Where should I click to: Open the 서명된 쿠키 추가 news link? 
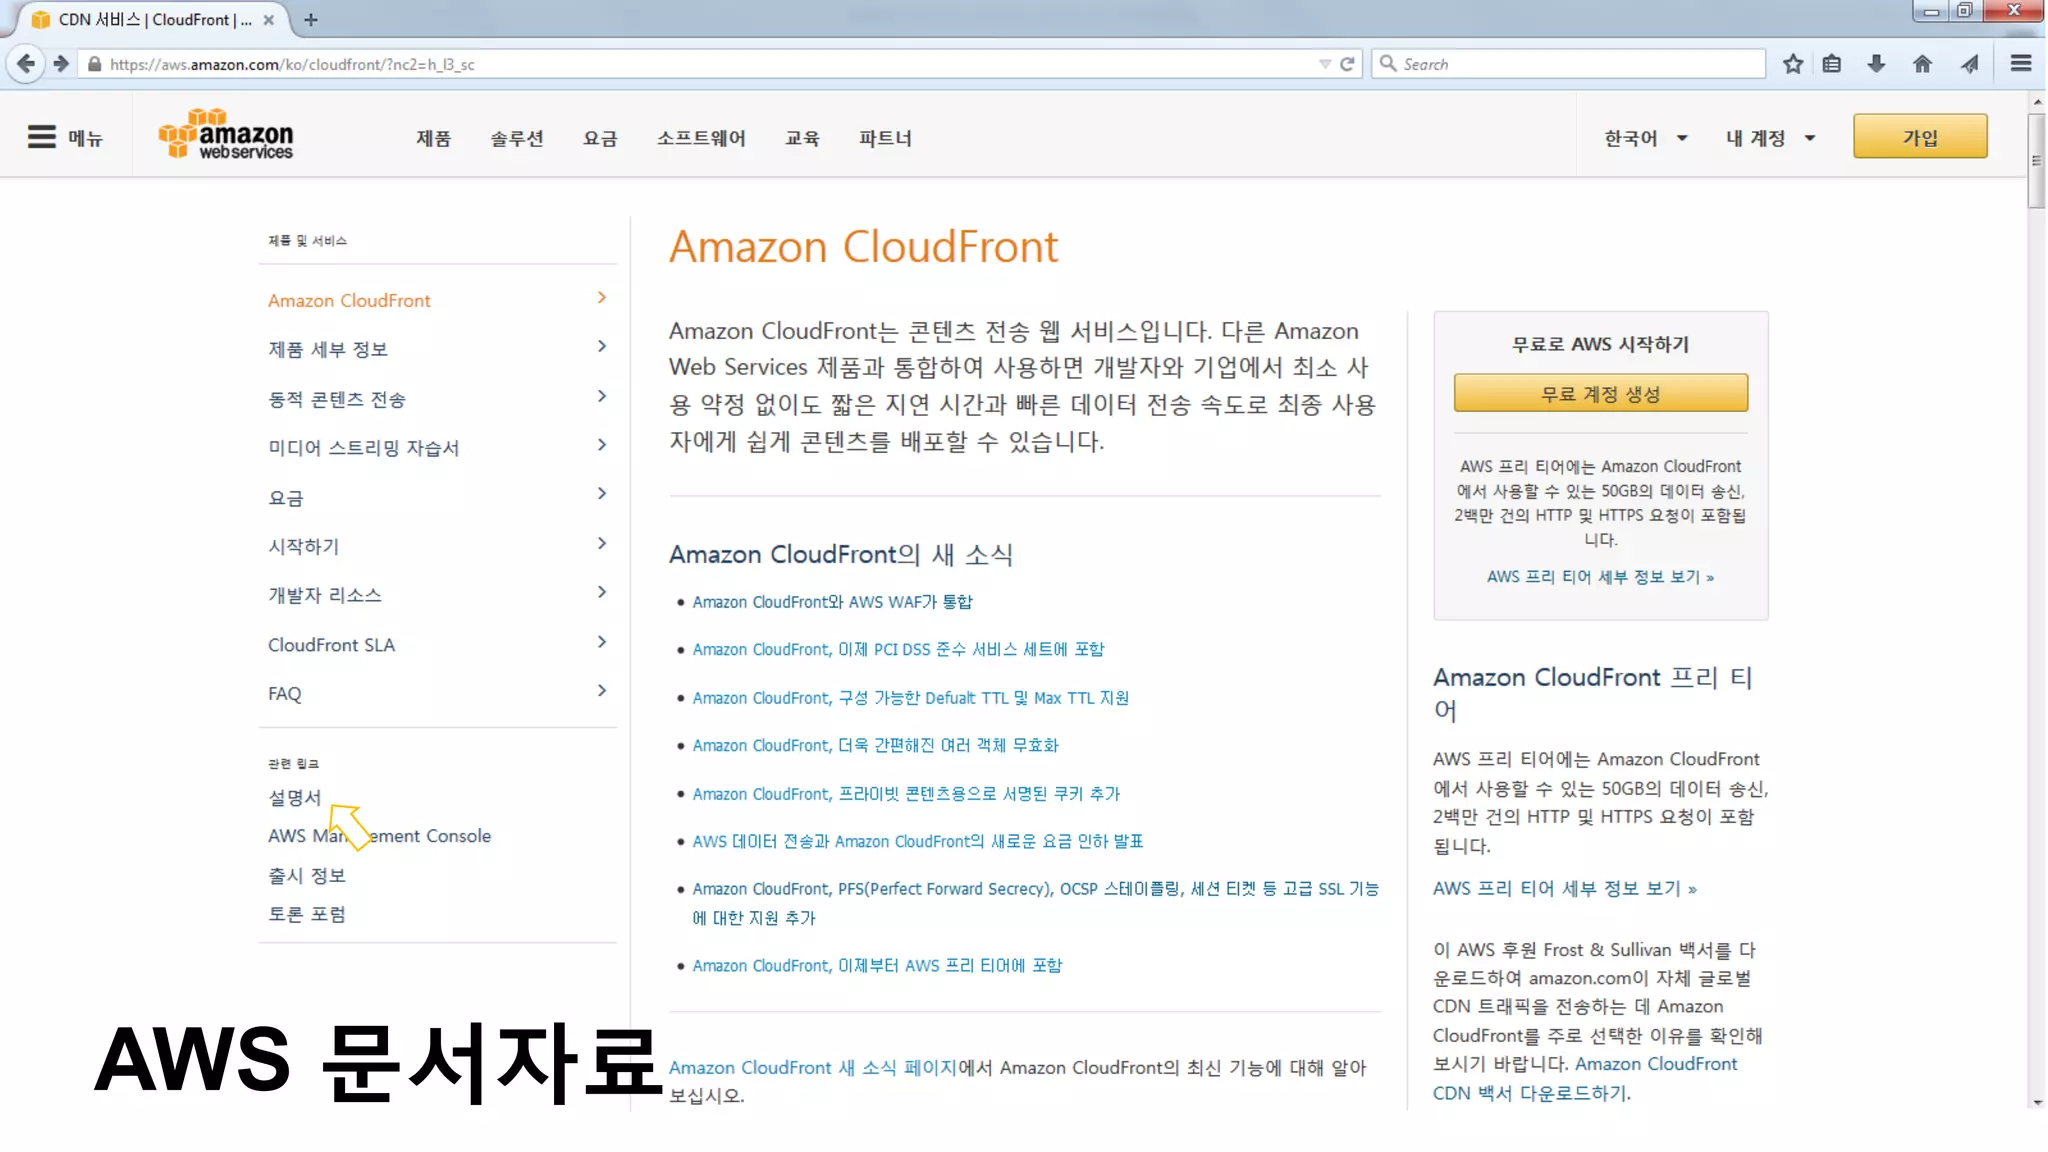tap(906, 794)
